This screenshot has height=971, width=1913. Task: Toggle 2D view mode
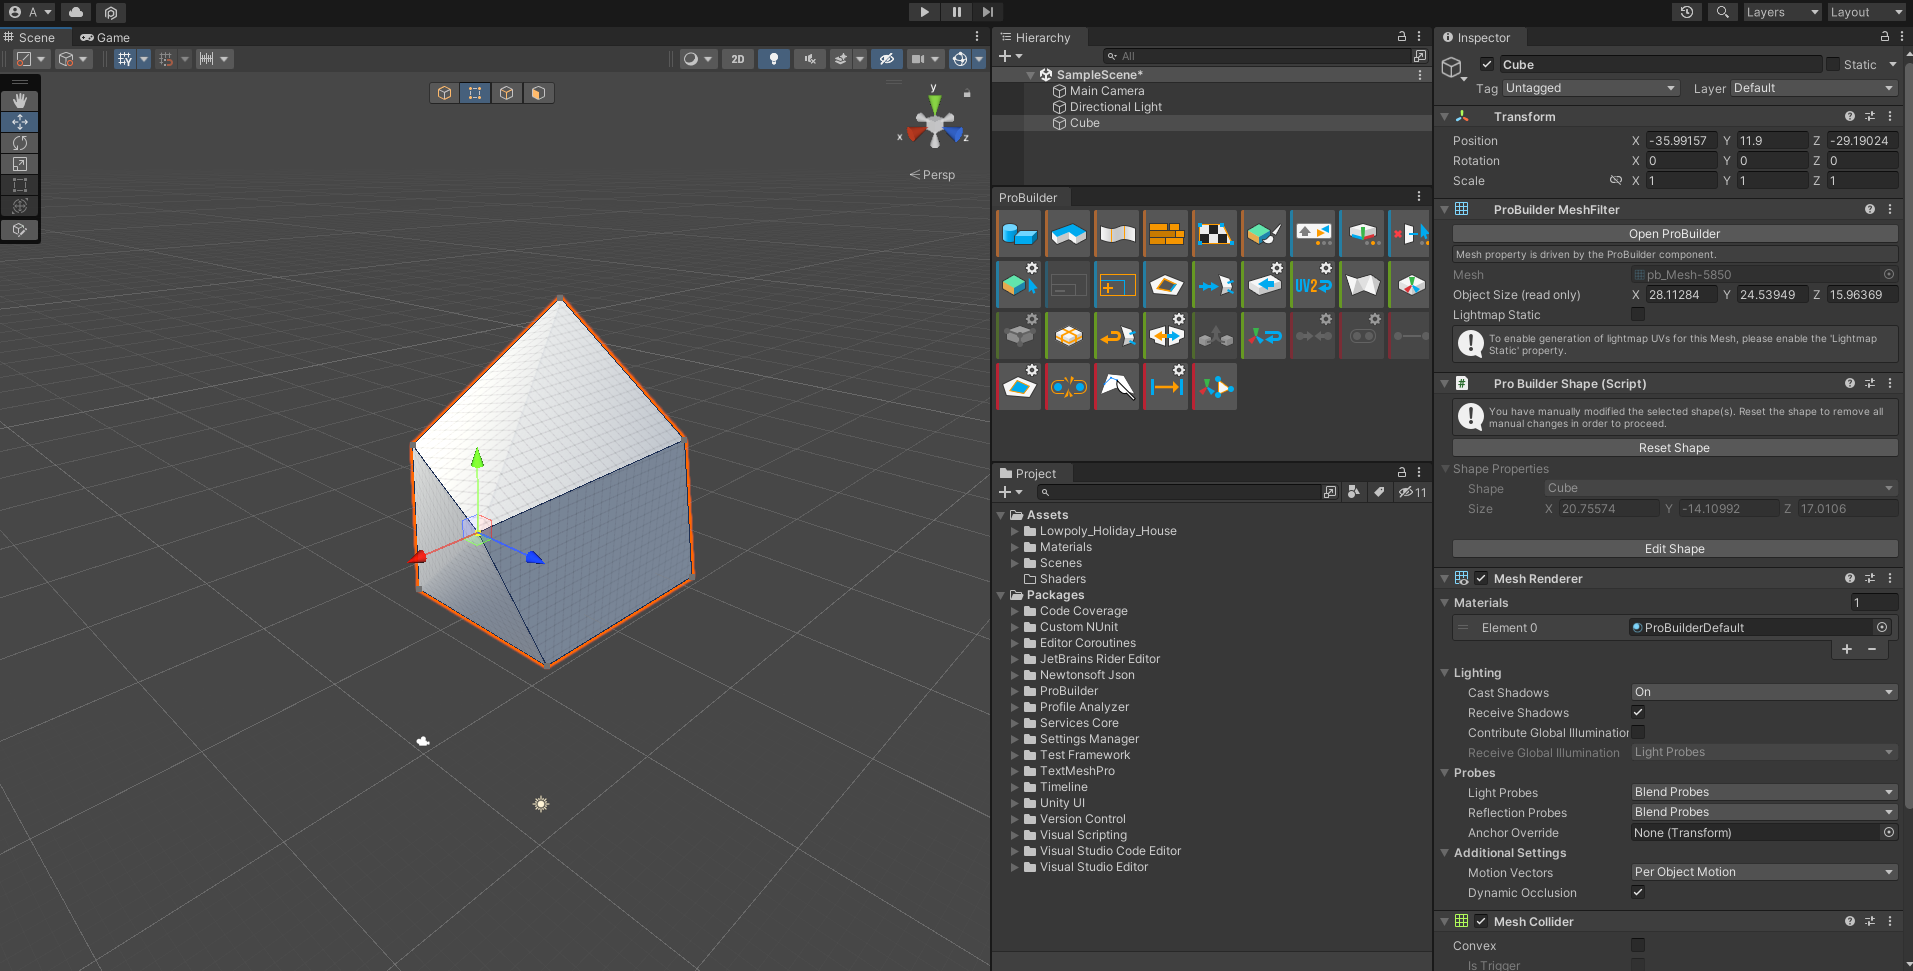(738, 59)
